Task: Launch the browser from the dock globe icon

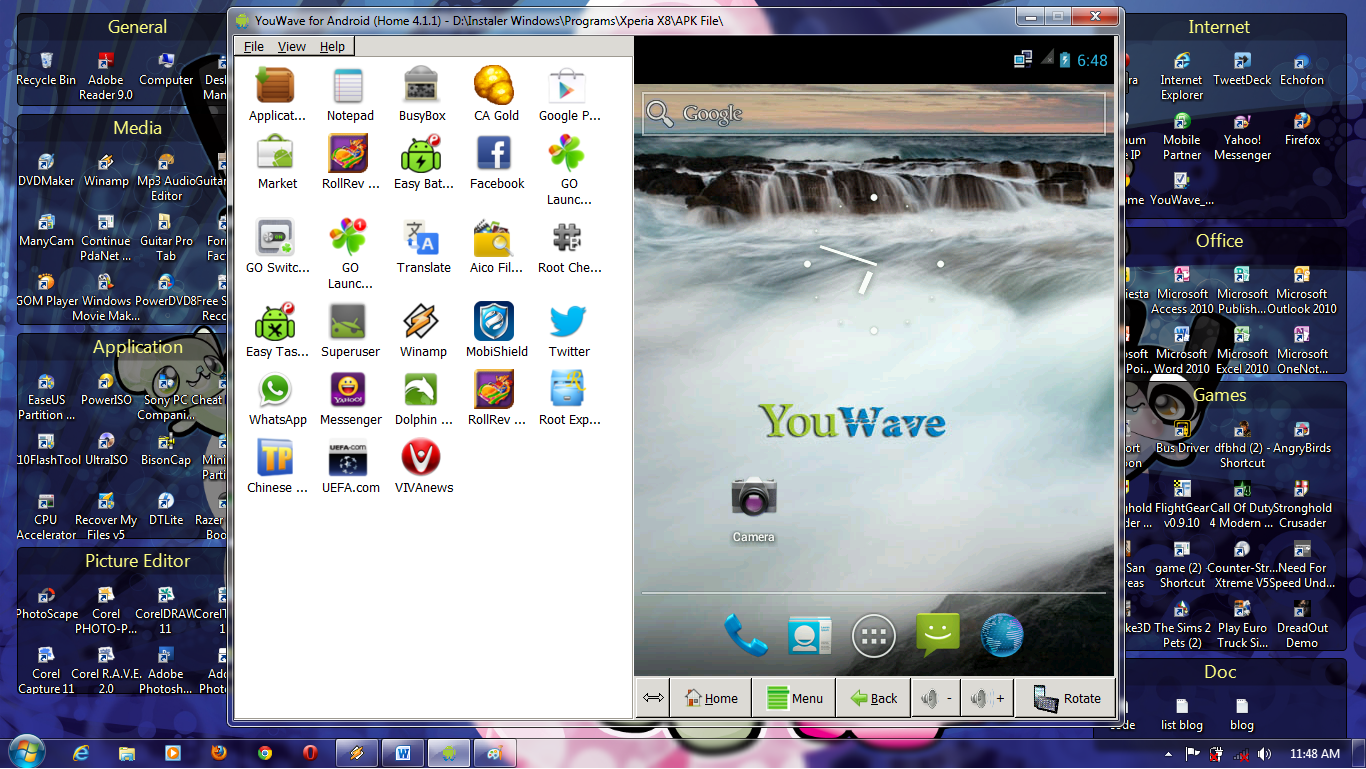Action: pos(1001,635)
